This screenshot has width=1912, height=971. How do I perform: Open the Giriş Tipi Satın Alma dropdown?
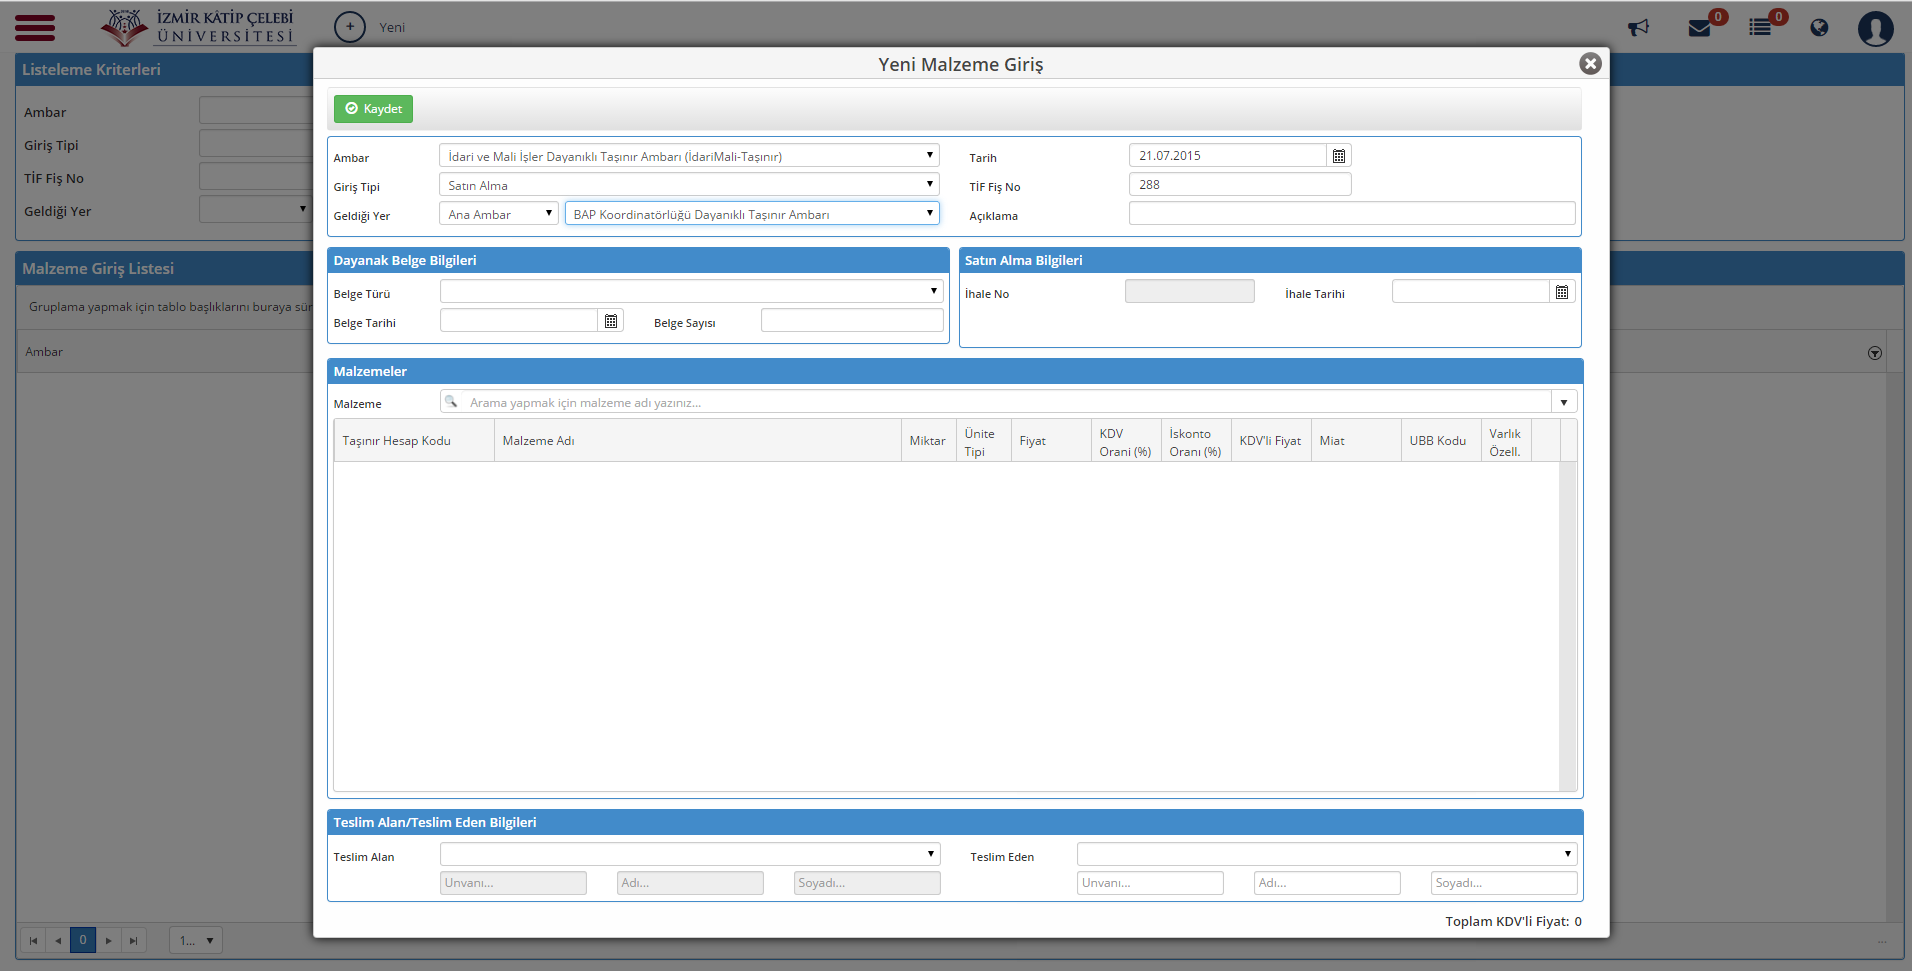coord(689,185)
